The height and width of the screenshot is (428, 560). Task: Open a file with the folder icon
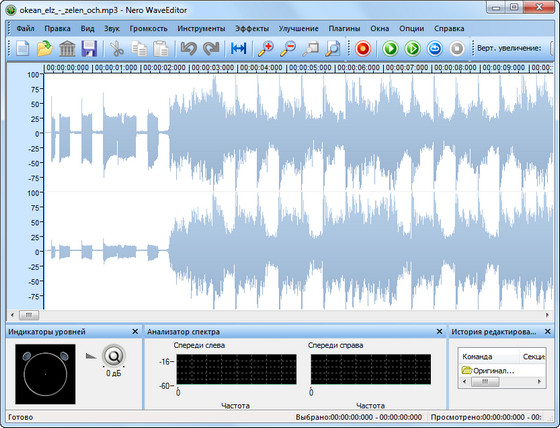click(x=45, y=49)
